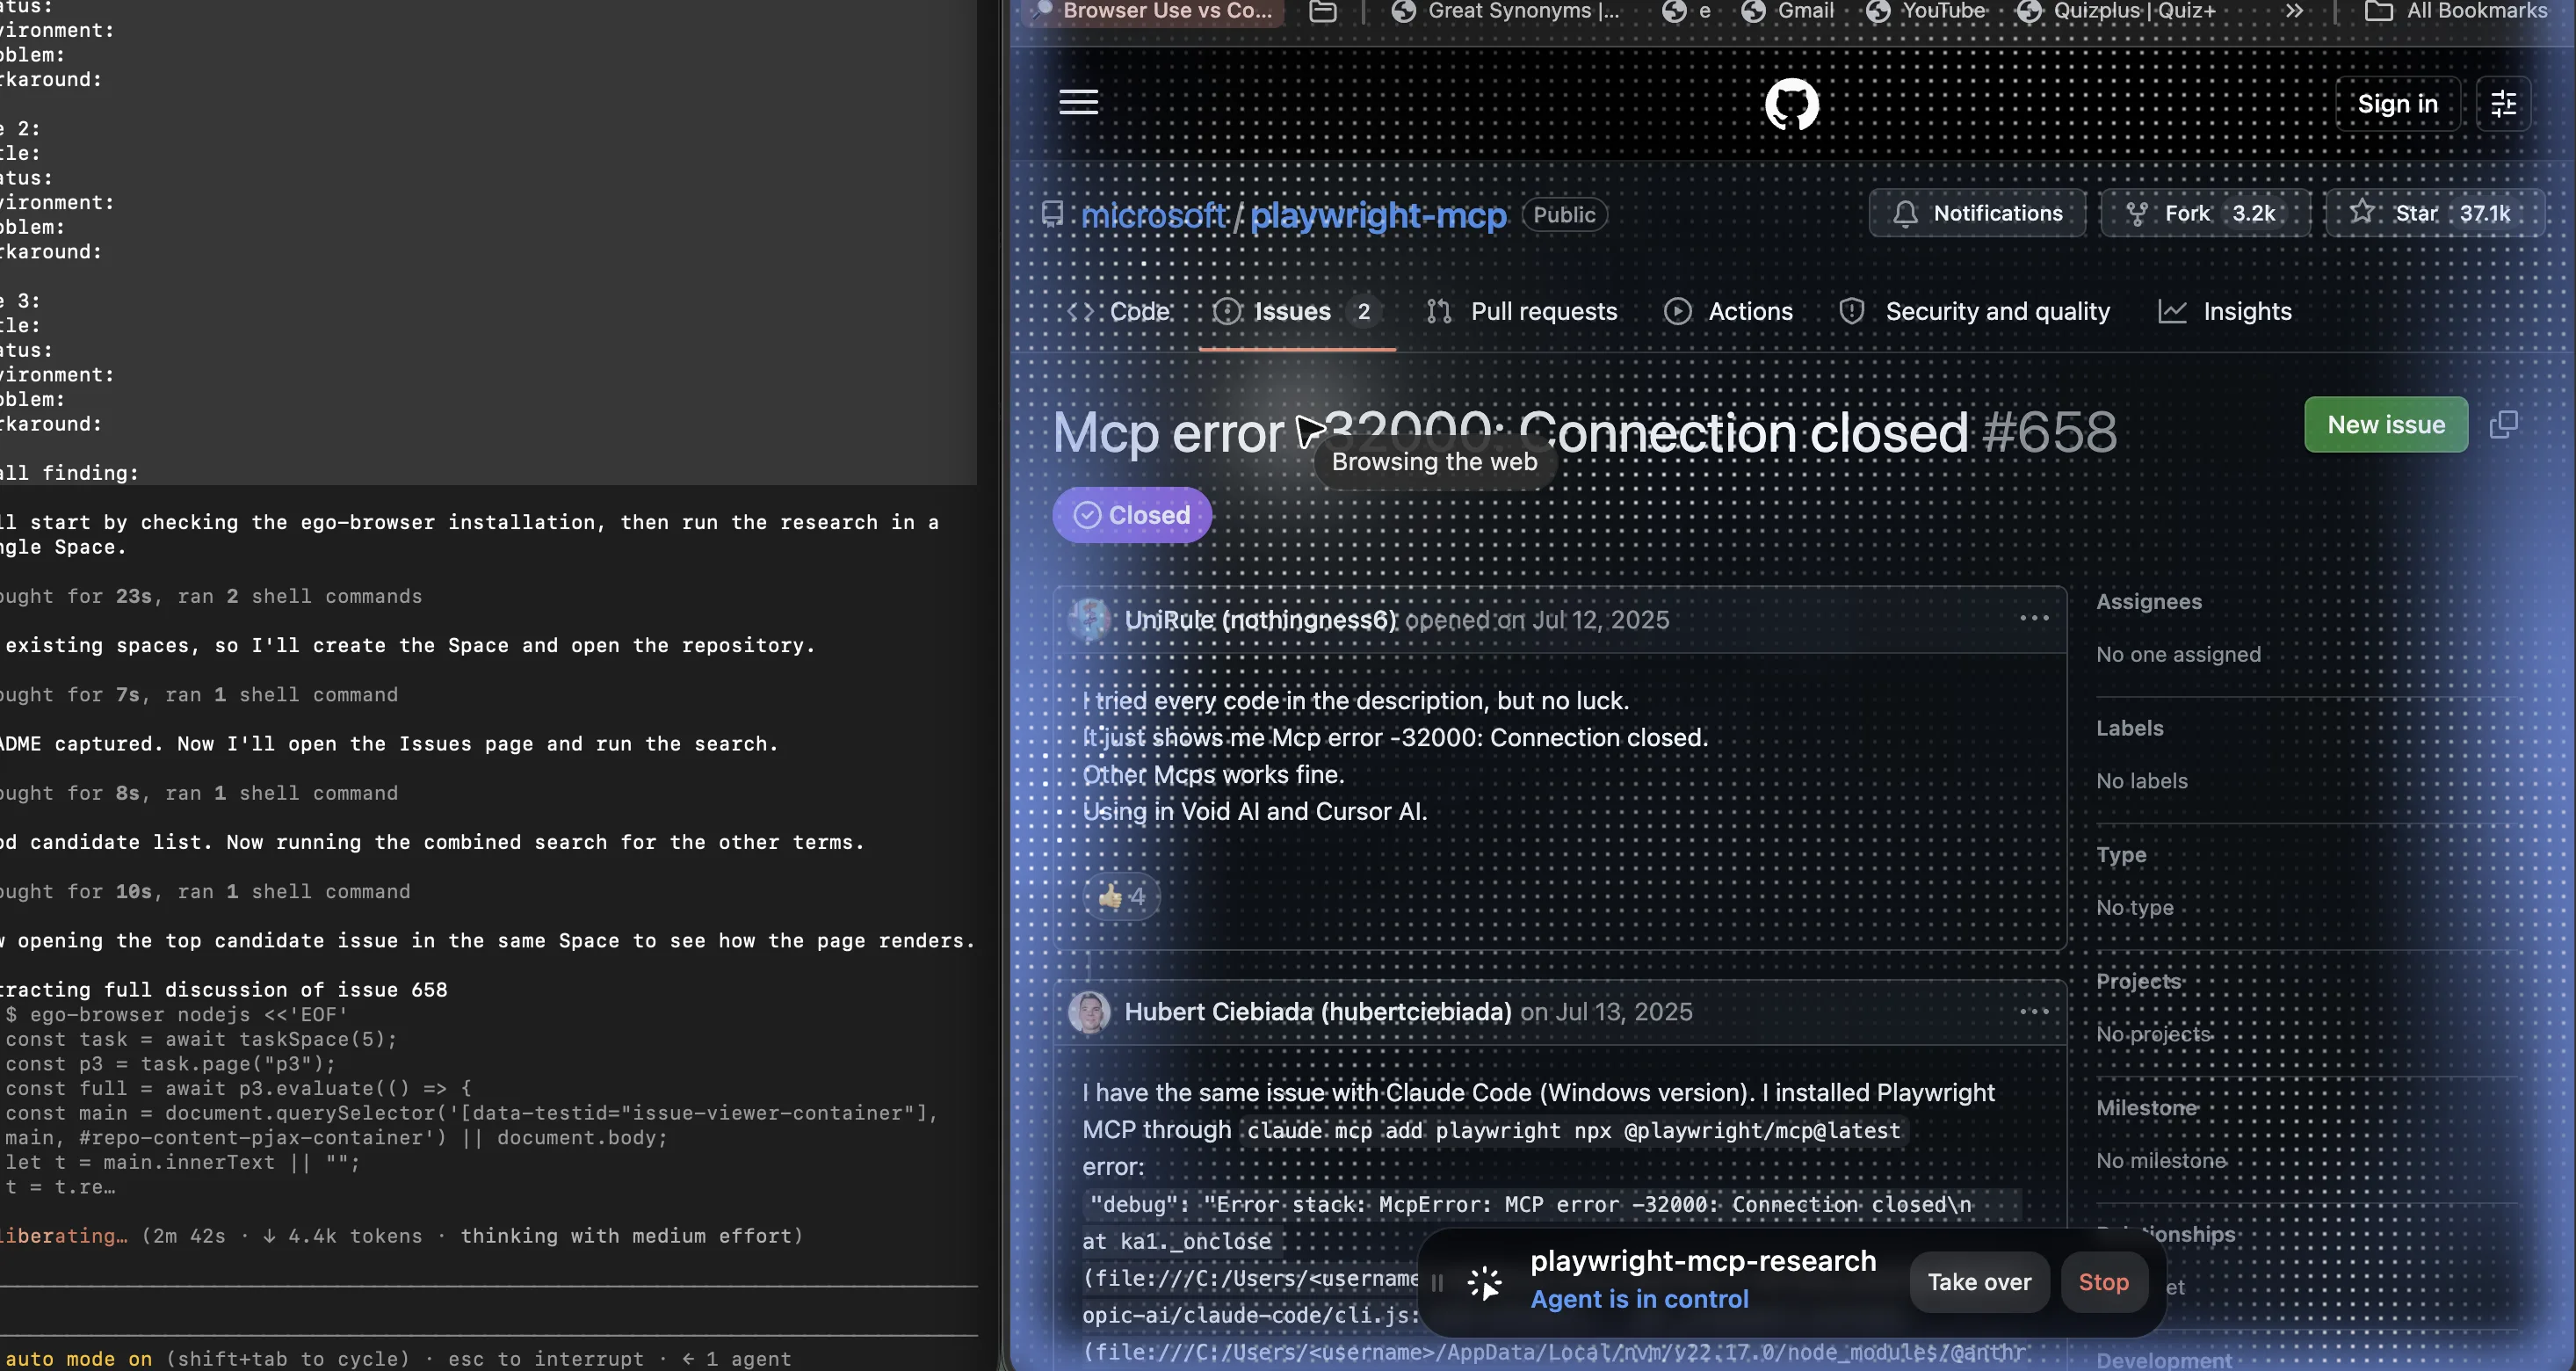Image resolution: width=2576 pixels, height=1371 pixels.
Task: Open the microsoft owner link
Action: tap(1153, 215)
